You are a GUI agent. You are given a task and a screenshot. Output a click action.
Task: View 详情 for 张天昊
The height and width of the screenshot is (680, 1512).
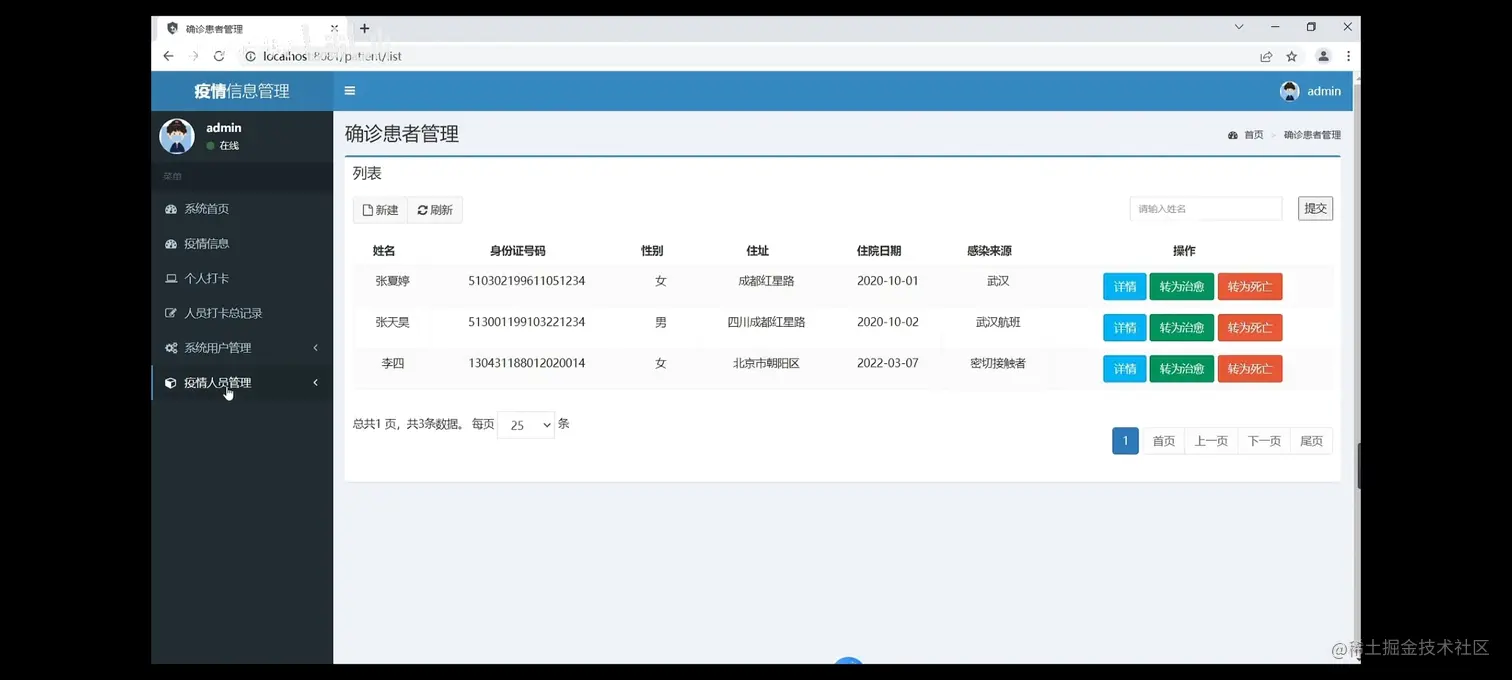1125,328
